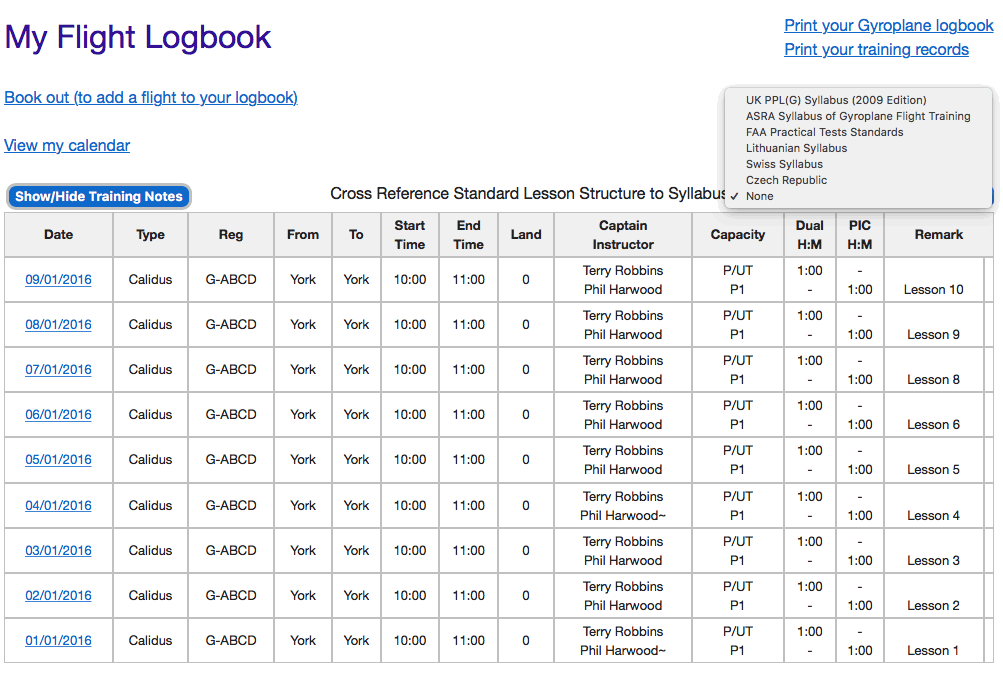Open the 06/01/2016 flight record

coord(58,415)
